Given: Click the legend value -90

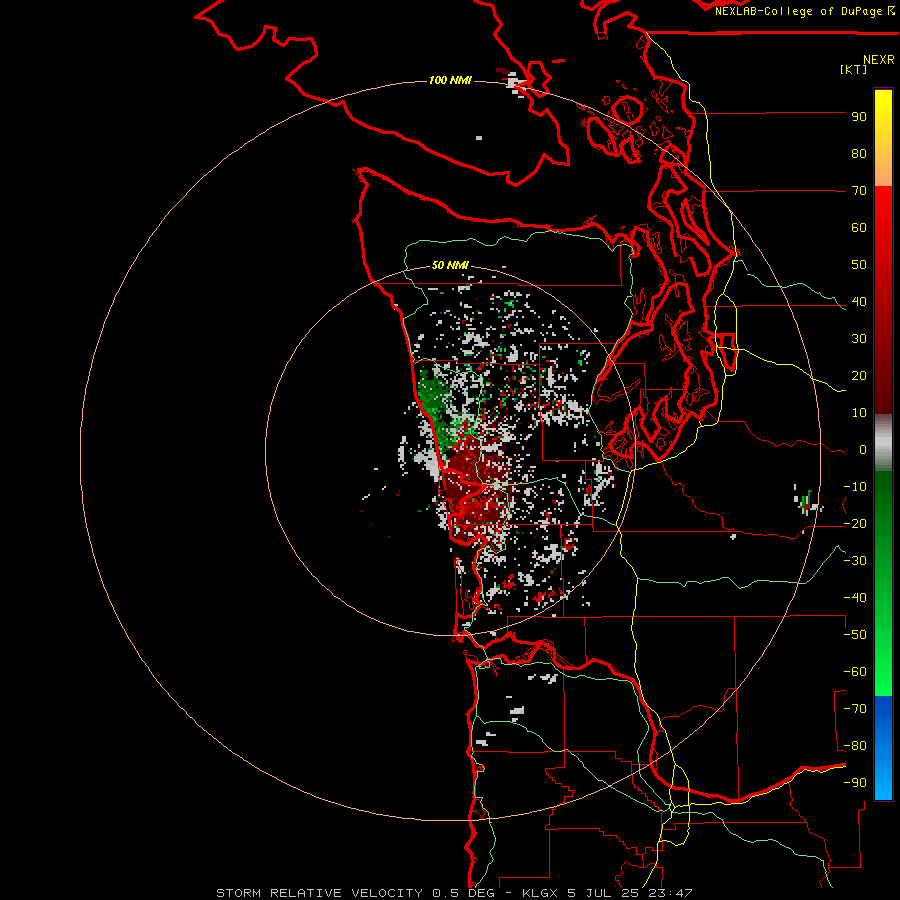Looking at the screenshot, I should [x=855, y=783].
